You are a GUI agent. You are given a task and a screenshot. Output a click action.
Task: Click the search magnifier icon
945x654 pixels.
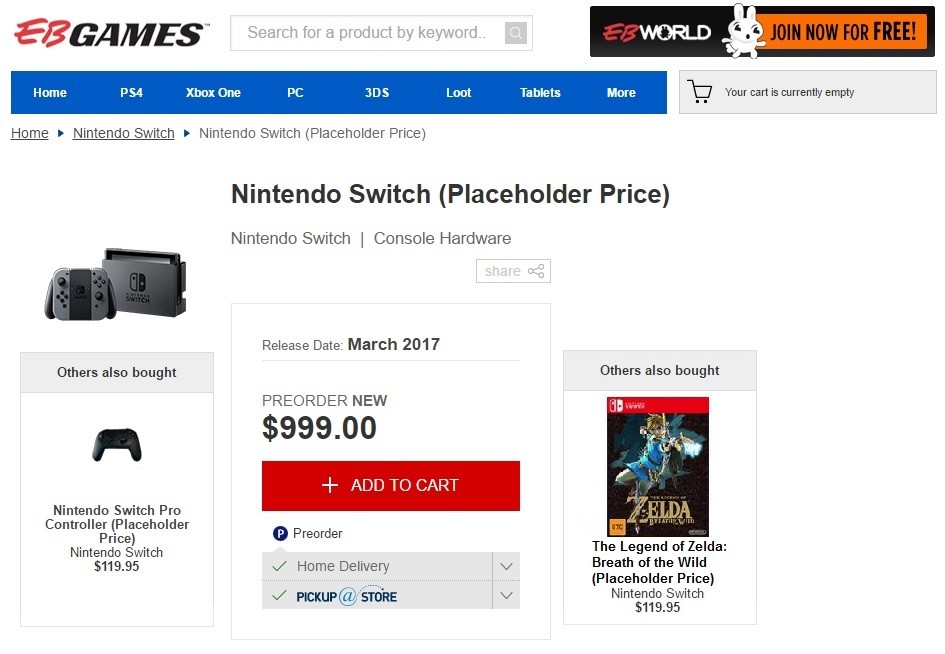(515, 33)
